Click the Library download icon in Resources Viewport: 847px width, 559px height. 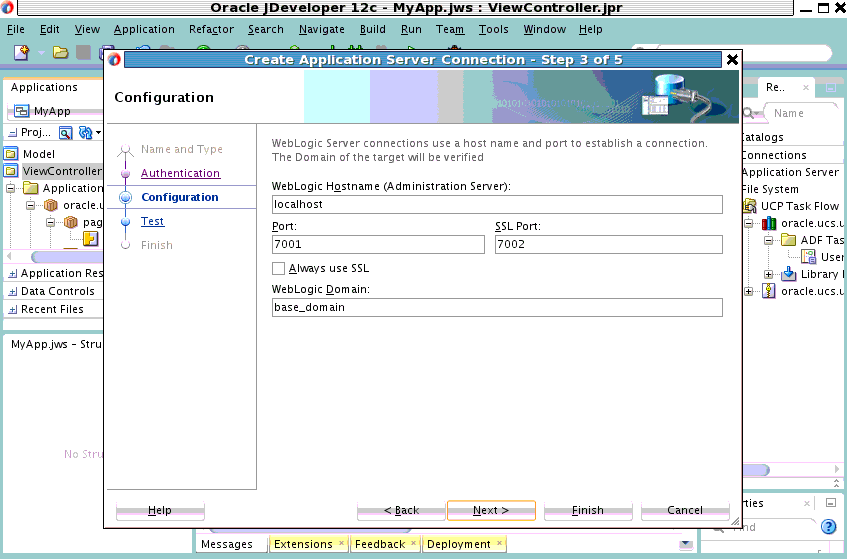789,274
